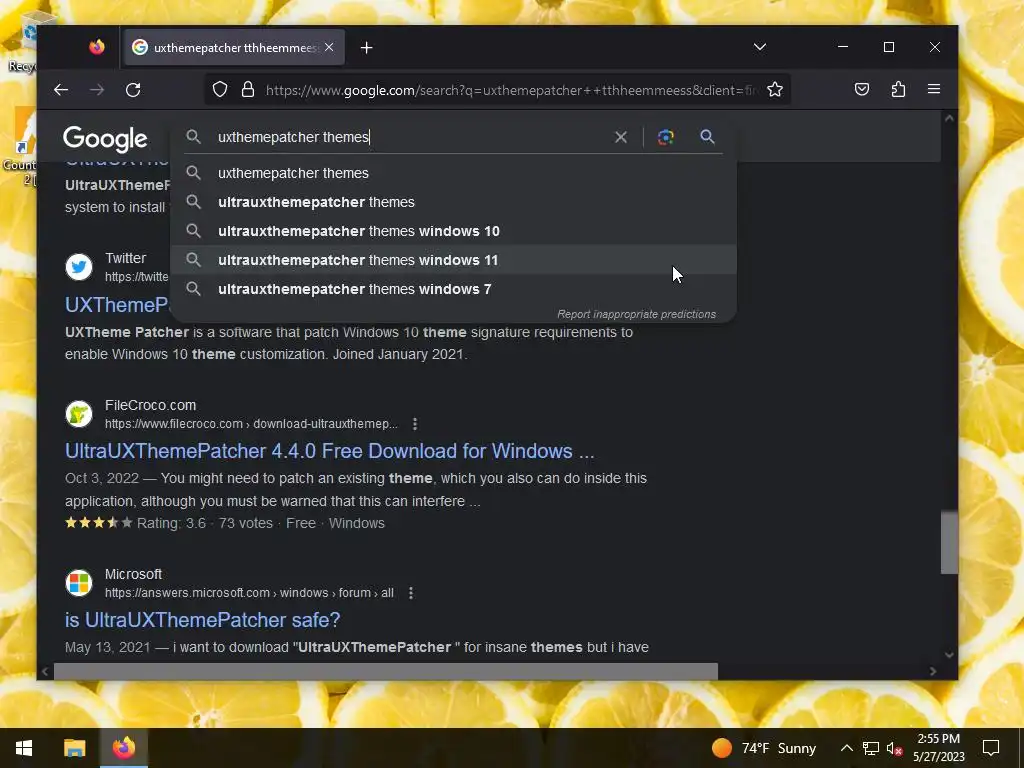Click horizontal scroll left arrow

45,671
